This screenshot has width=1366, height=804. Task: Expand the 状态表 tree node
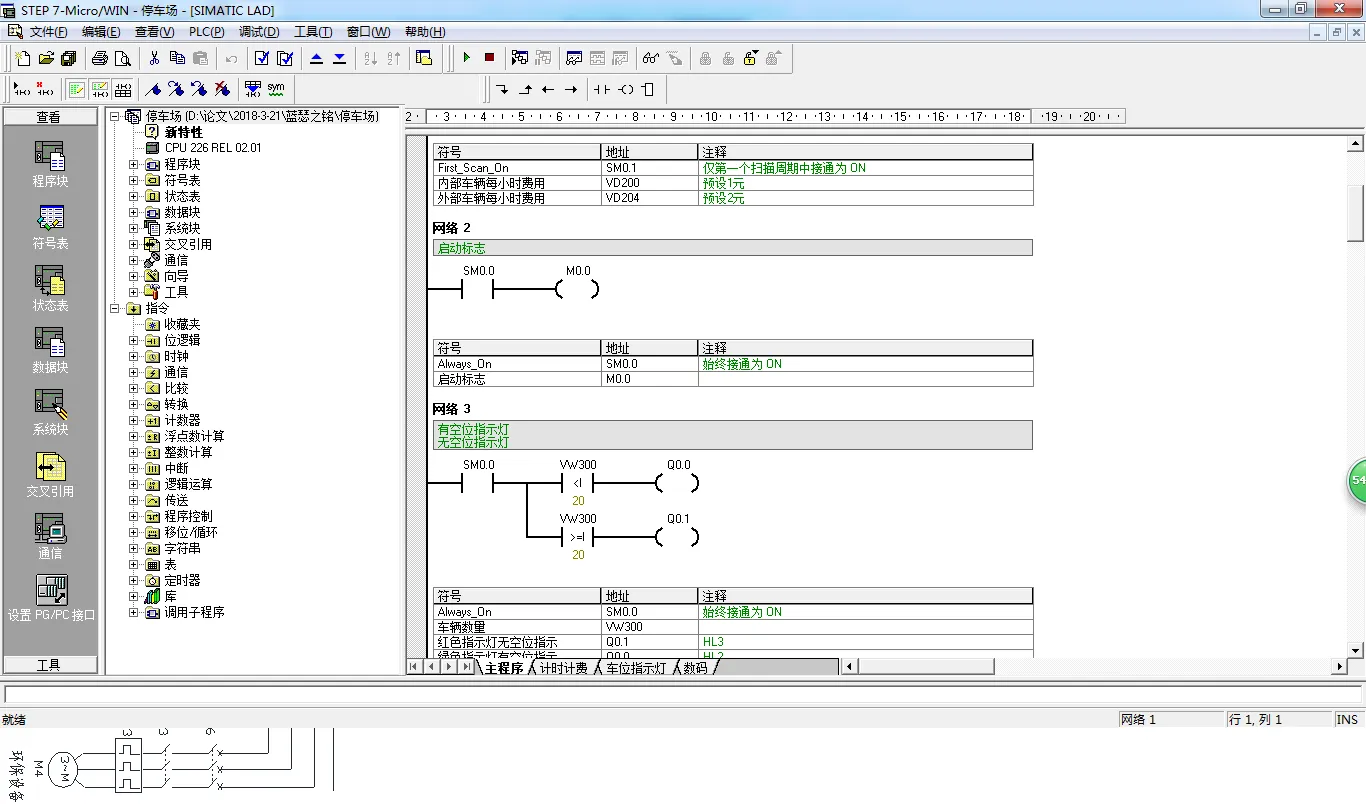tap(134, 196)
